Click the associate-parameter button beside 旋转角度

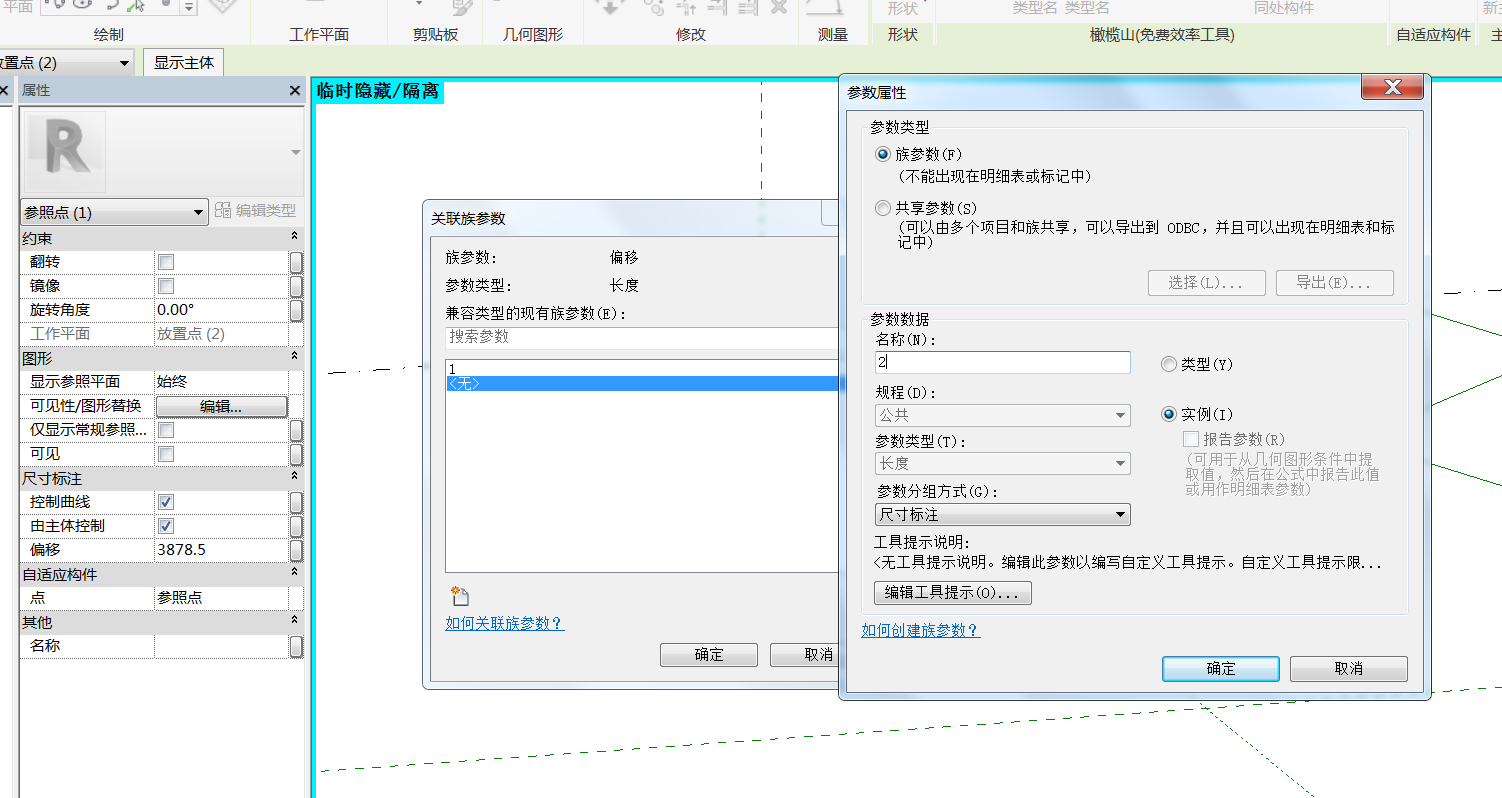pos(296,310)
